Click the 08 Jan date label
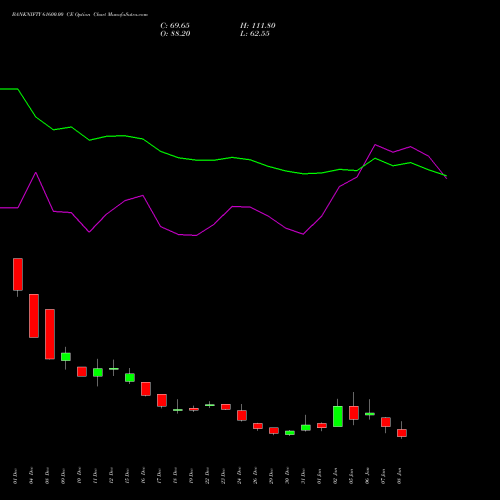 399,476
